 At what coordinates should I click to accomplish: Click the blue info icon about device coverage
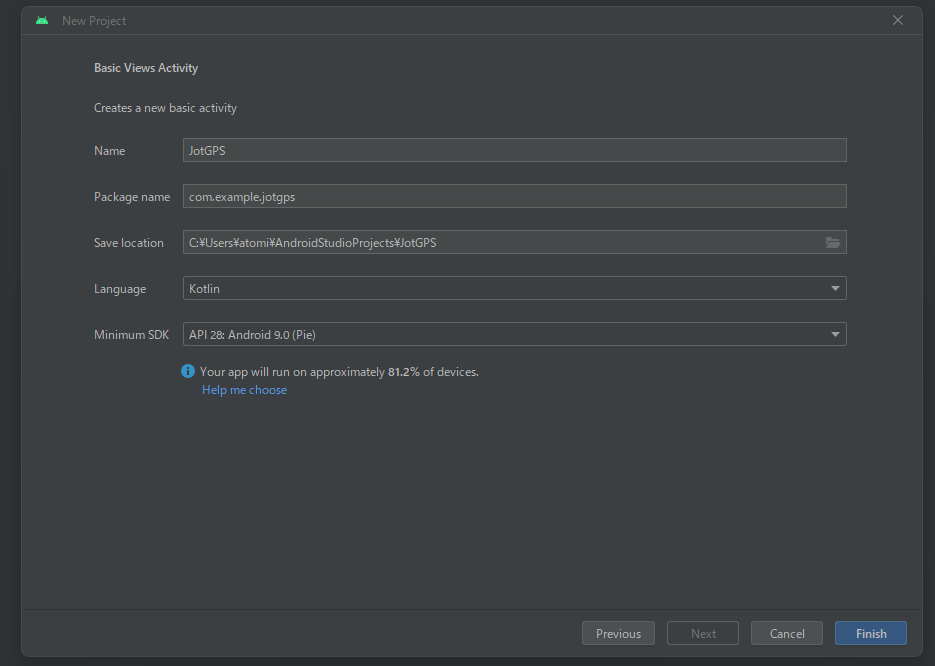click(188, 371)
